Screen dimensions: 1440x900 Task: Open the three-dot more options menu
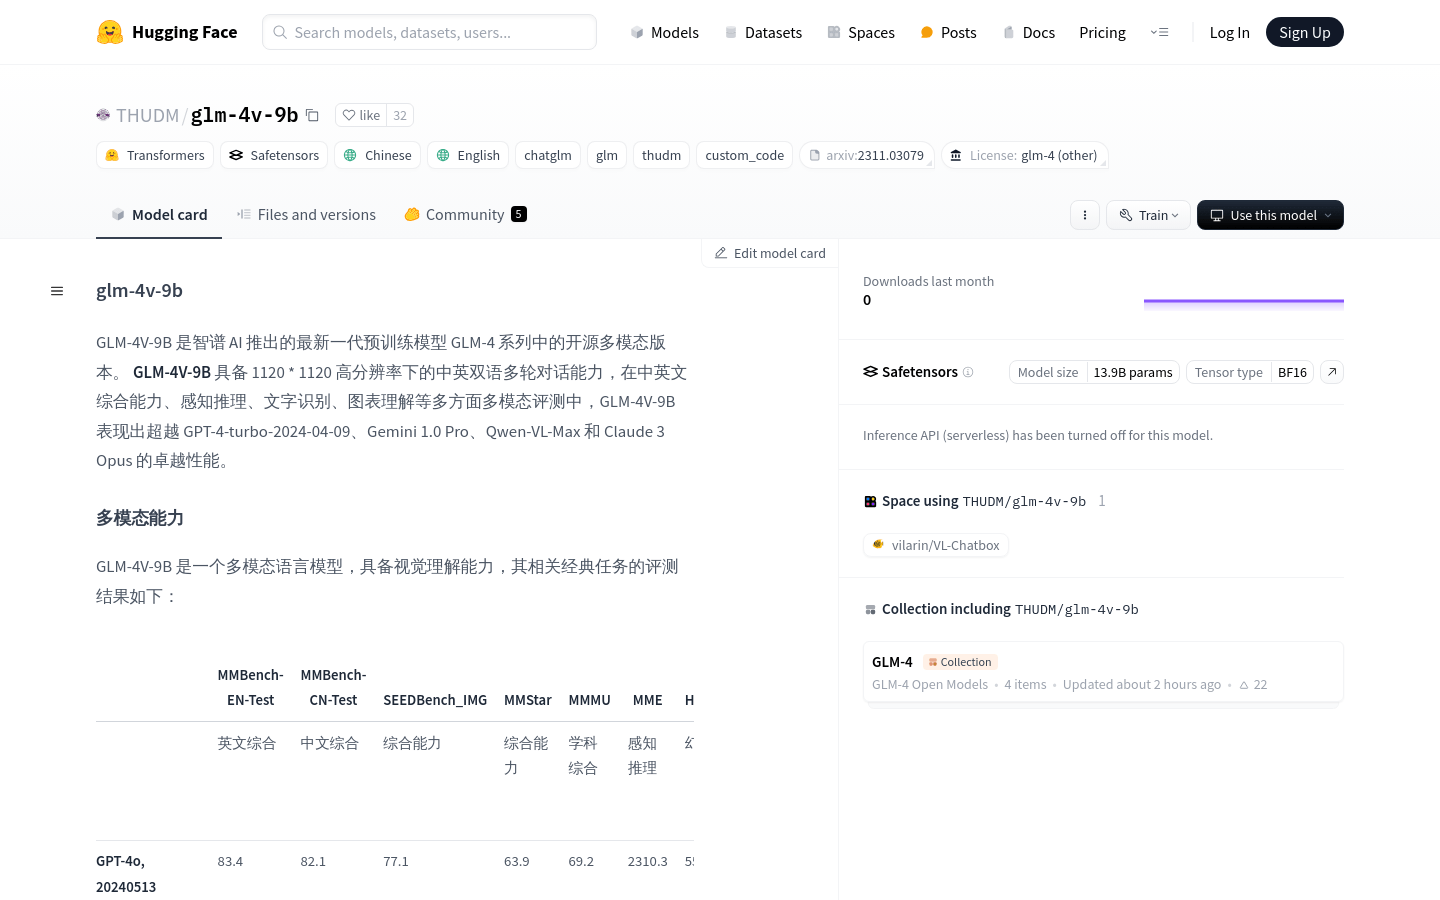(1085, 215)
